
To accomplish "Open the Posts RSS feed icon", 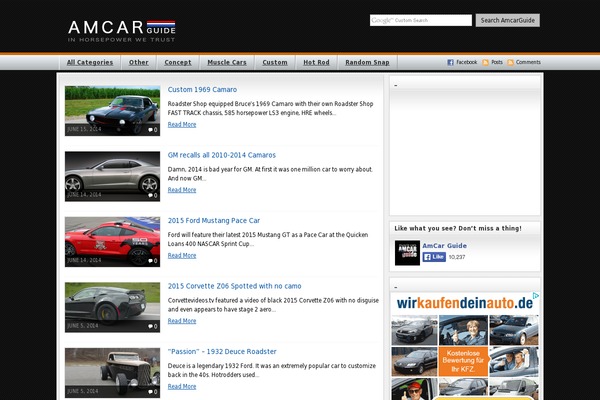I will [486, 62].
